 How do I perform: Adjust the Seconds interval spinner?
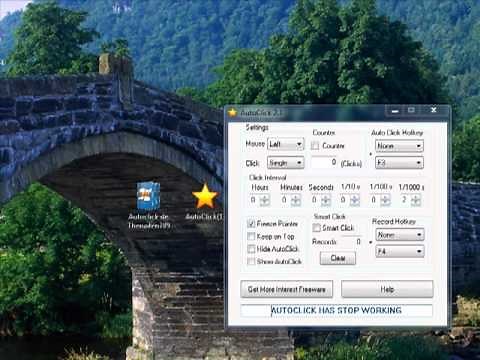point(326,200)
